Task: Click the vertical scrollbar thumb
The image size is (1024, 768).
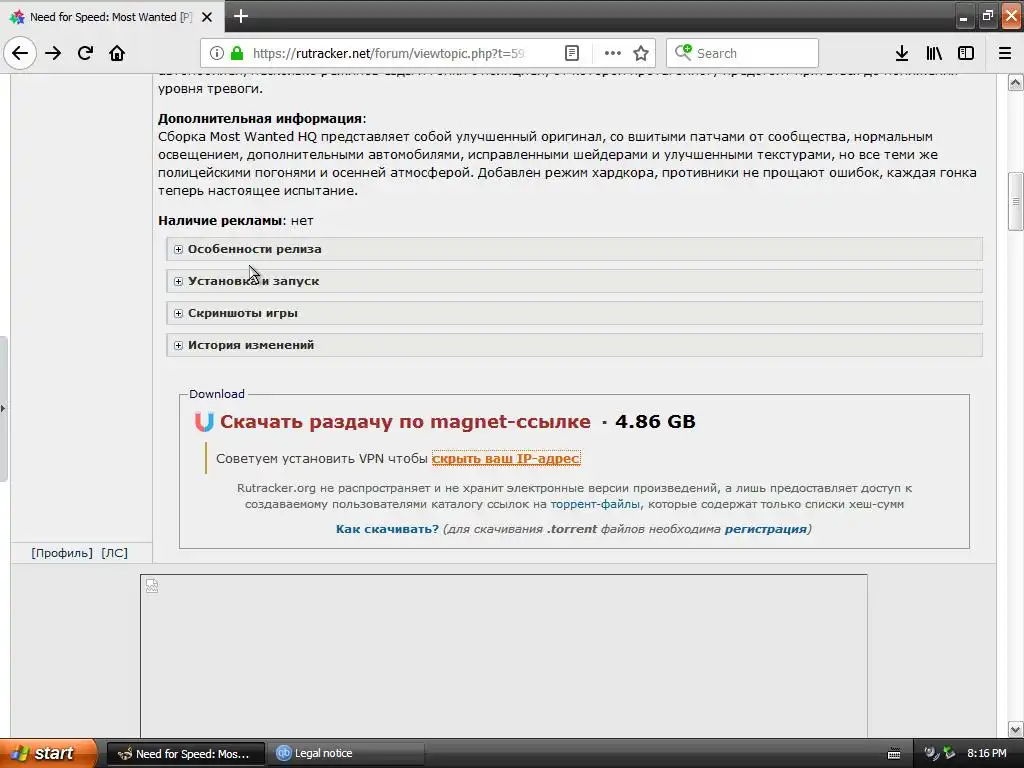Action: 1016,201
